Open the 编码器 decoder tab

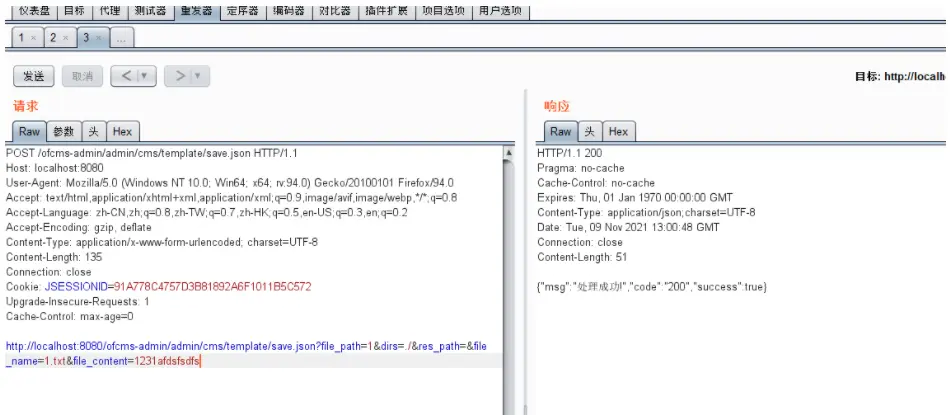pyautogui.click(x=290, y=10)
